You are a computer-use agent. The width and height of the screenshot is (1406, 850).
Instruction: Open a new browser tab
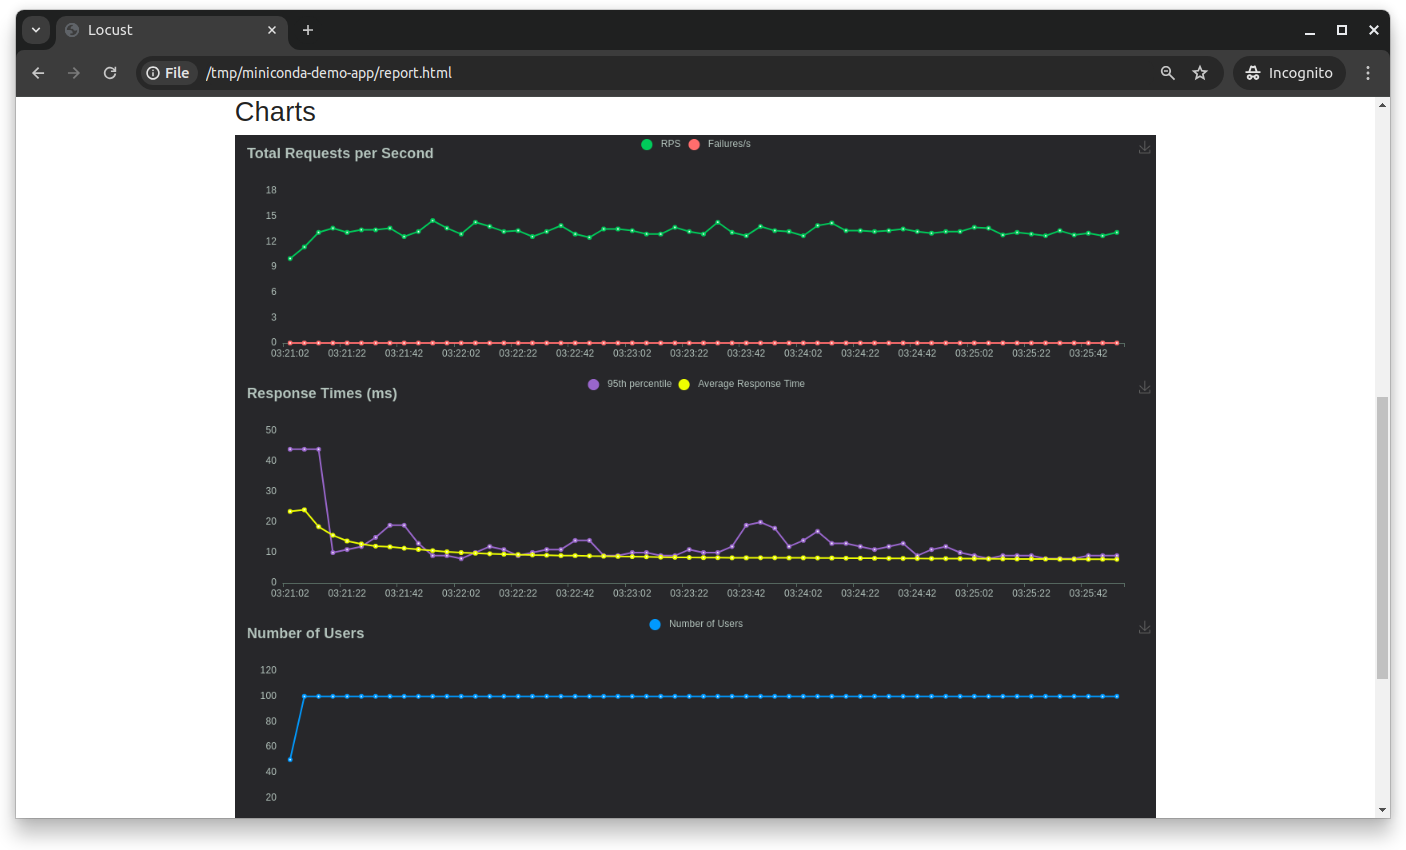click(308, 30)
